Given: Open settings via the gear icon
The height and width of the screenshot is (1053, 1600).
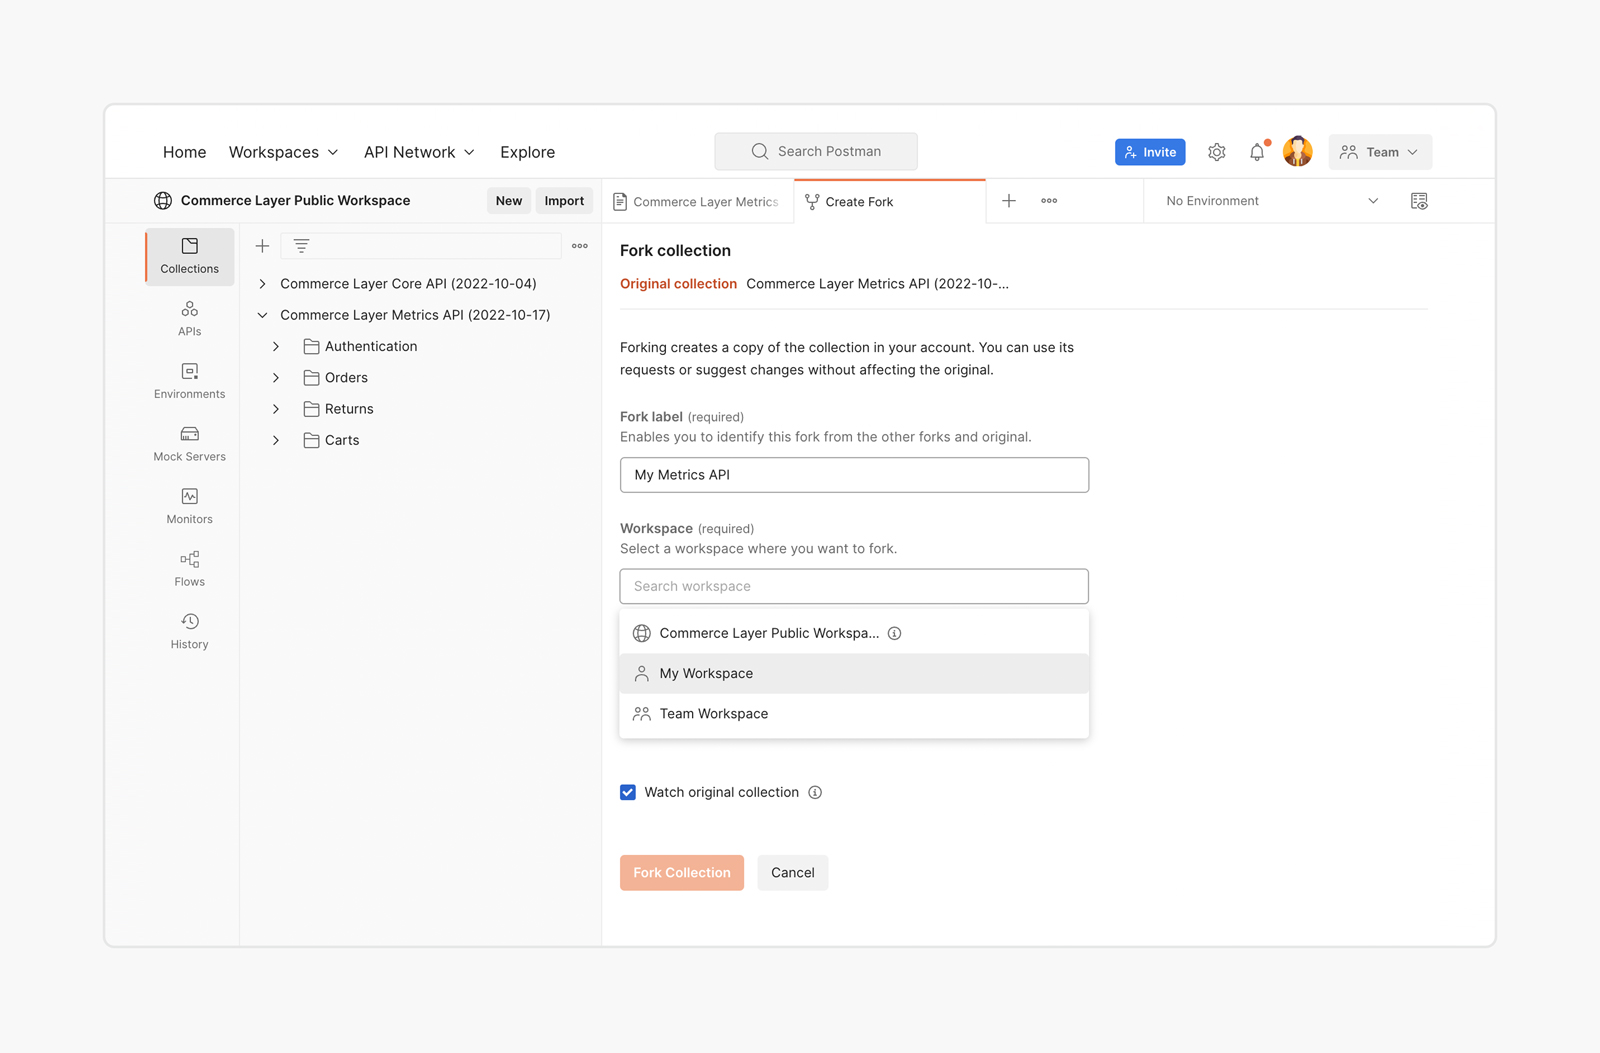Looking at the screenshot, I should [x=1216, y=152].
